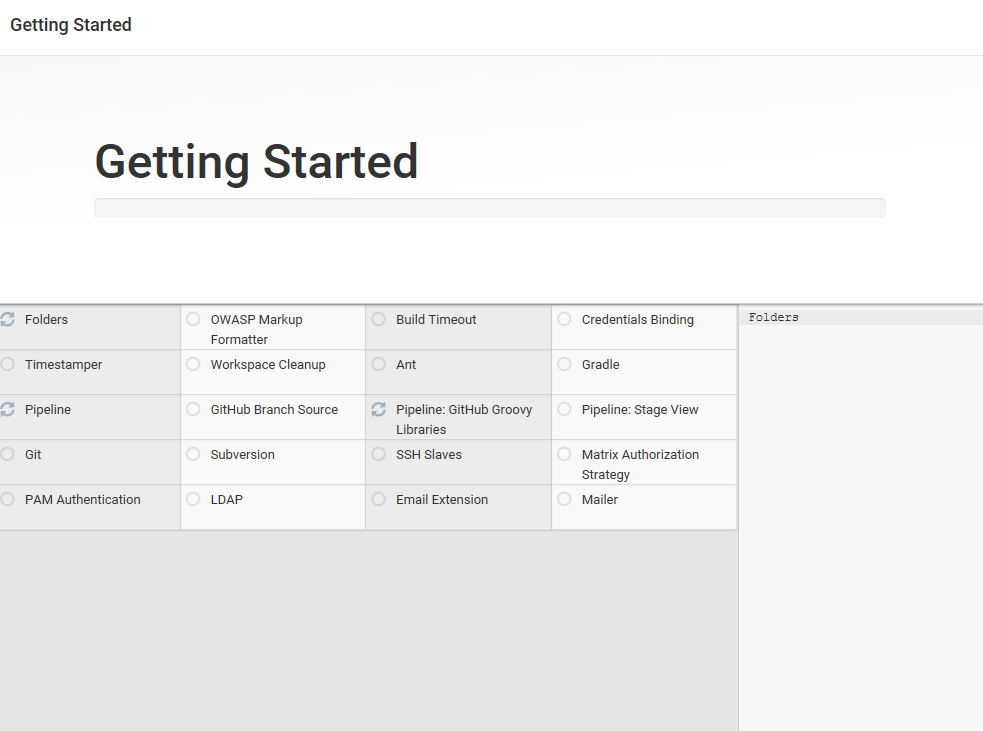Click the GitHub Branch Source label
Image resolution: width=983 pixels, height=731 pixels.
[x=274, y=409]
